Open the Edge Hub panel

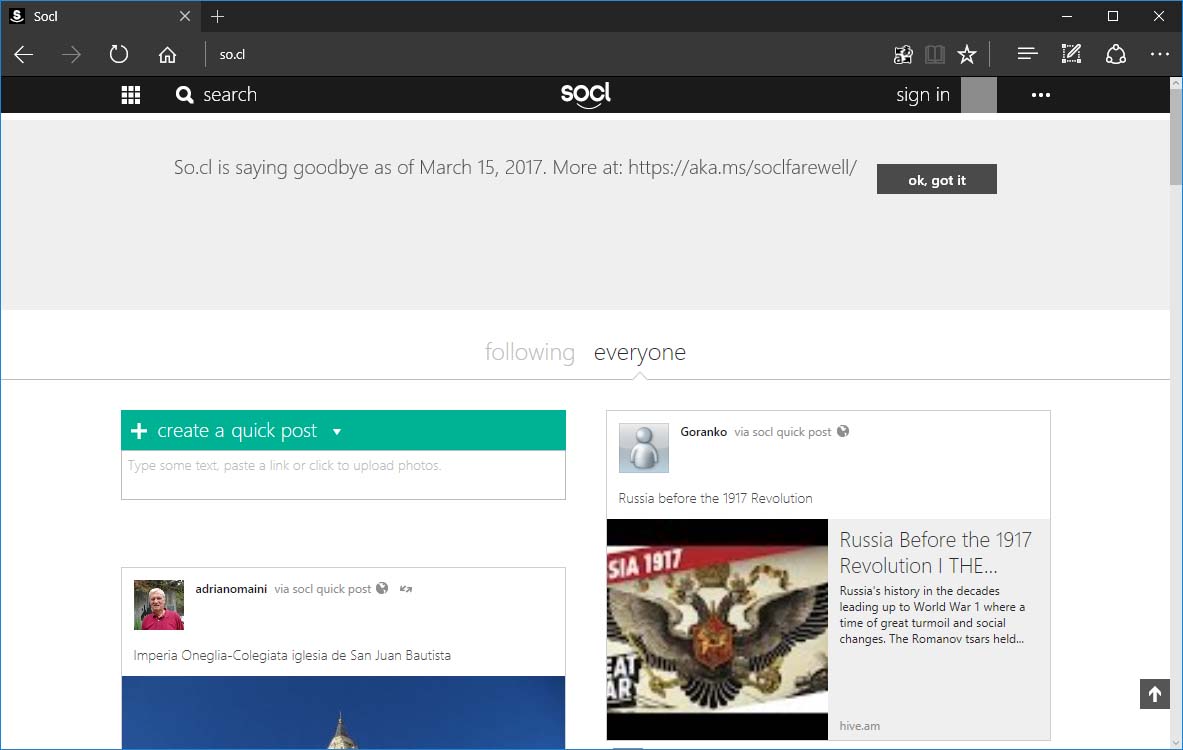pyautogui.click(x=1027, y=54)
